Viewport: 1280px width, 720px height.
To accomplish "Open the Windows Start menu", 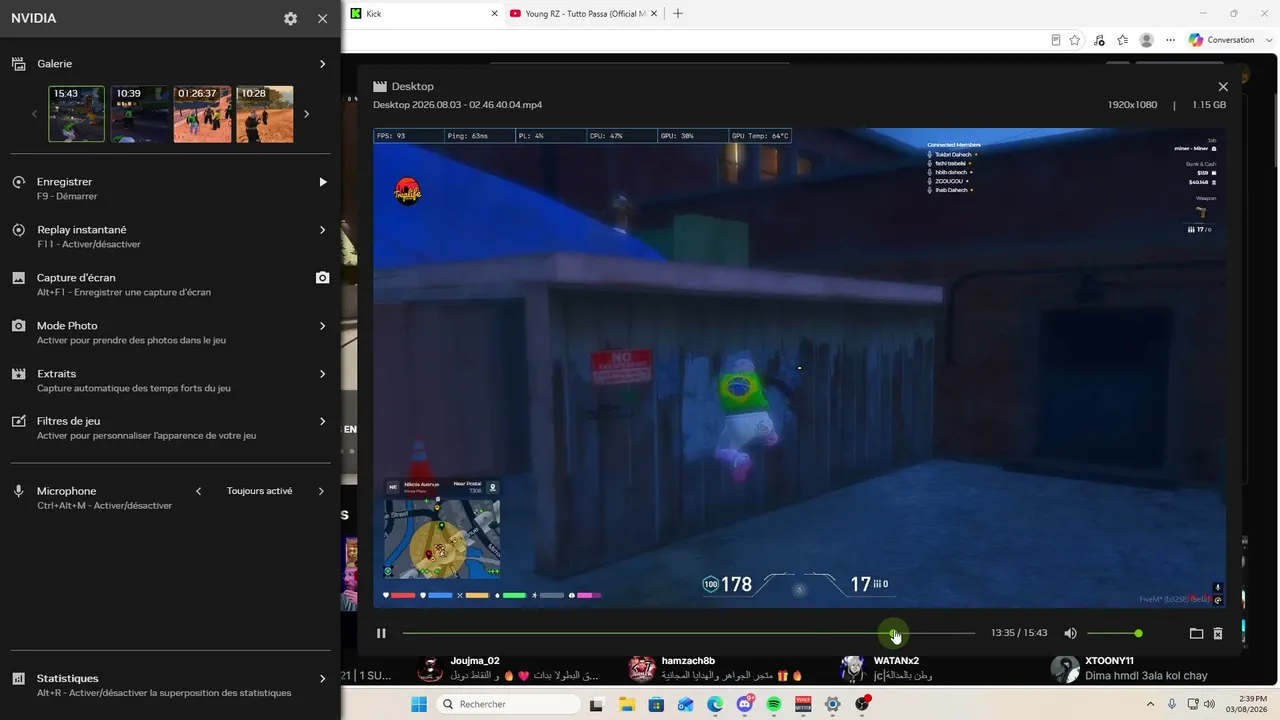I will click(x=418, y=704).
